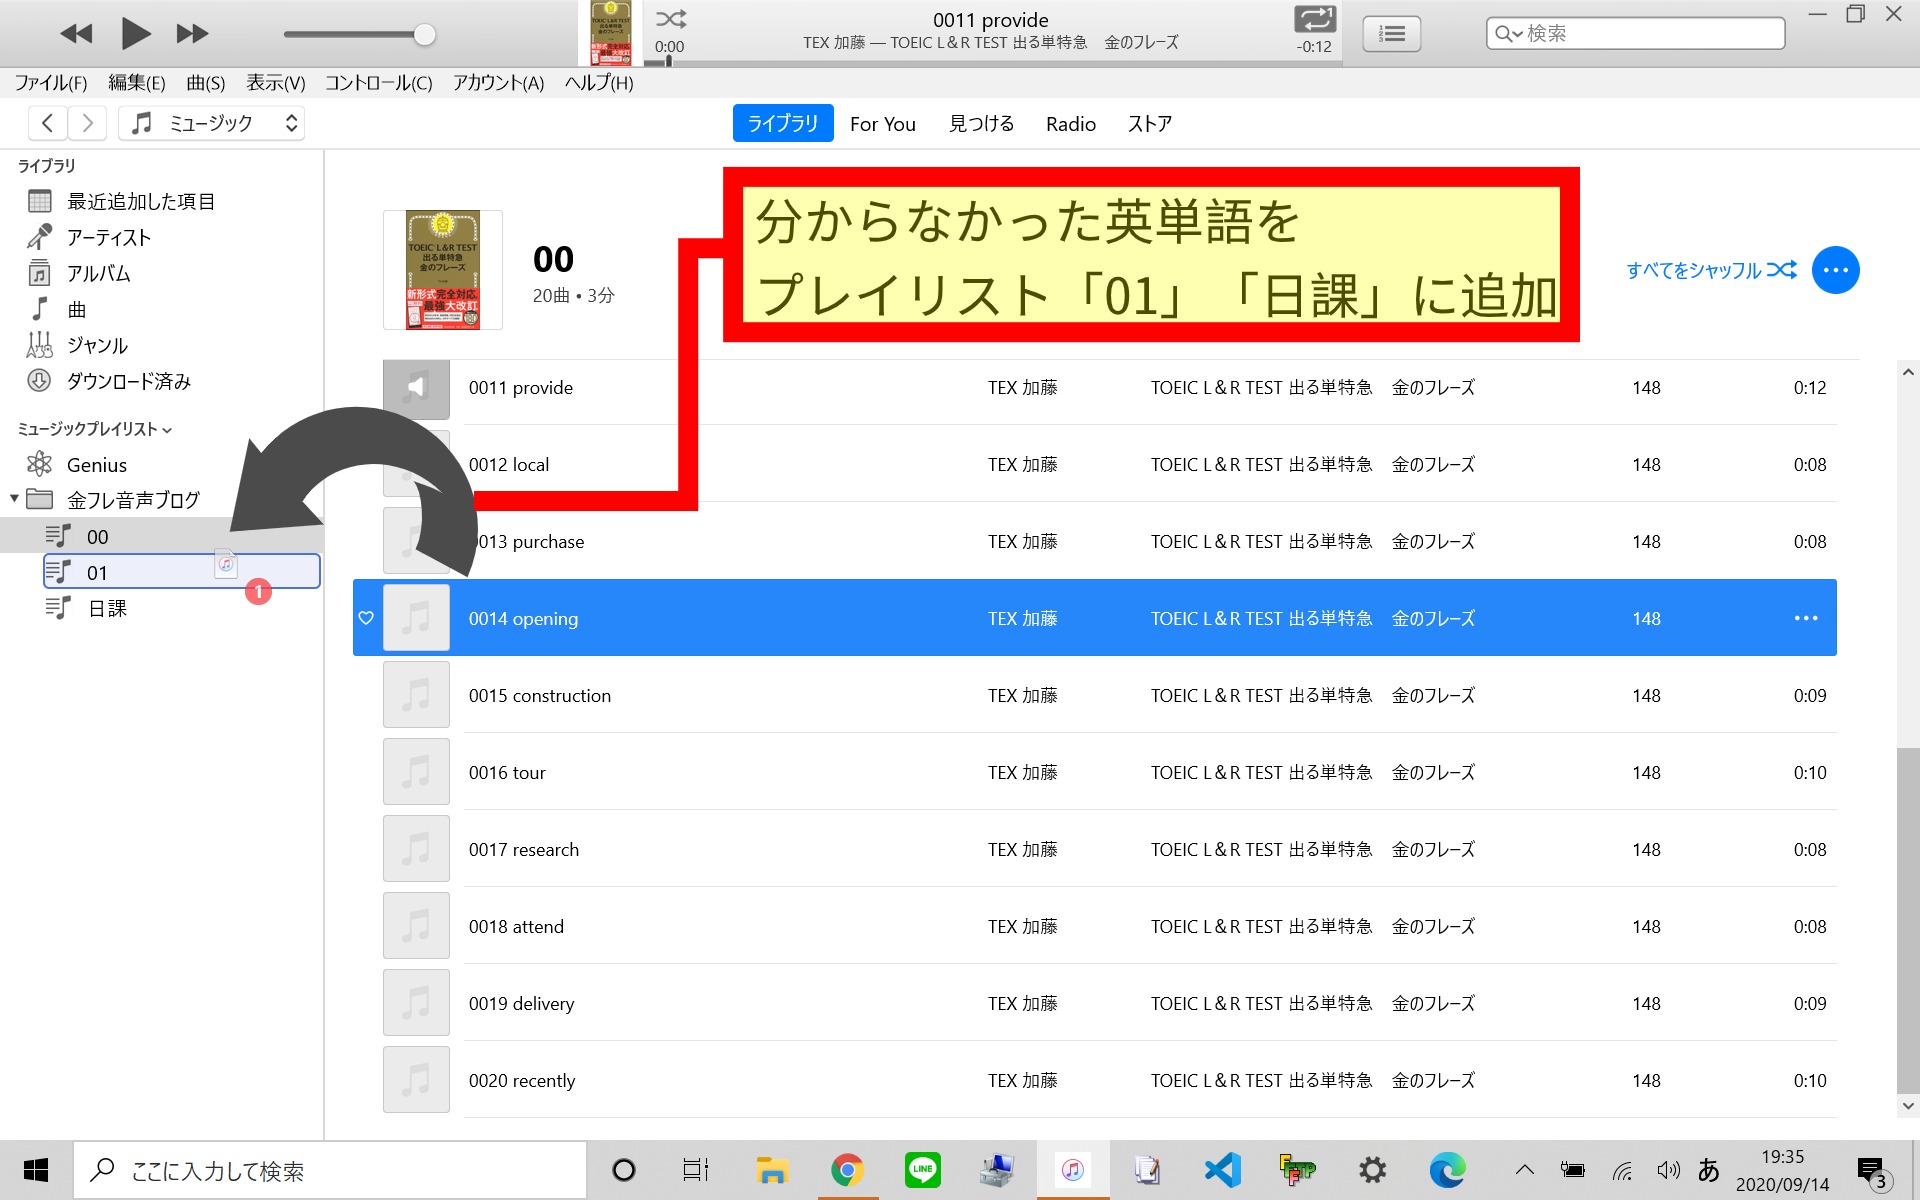Image resolution: width=1920 pixels, height=1200 pixels.
Task: Open taskbar Settings gear
Action: click(1372, 1170)
